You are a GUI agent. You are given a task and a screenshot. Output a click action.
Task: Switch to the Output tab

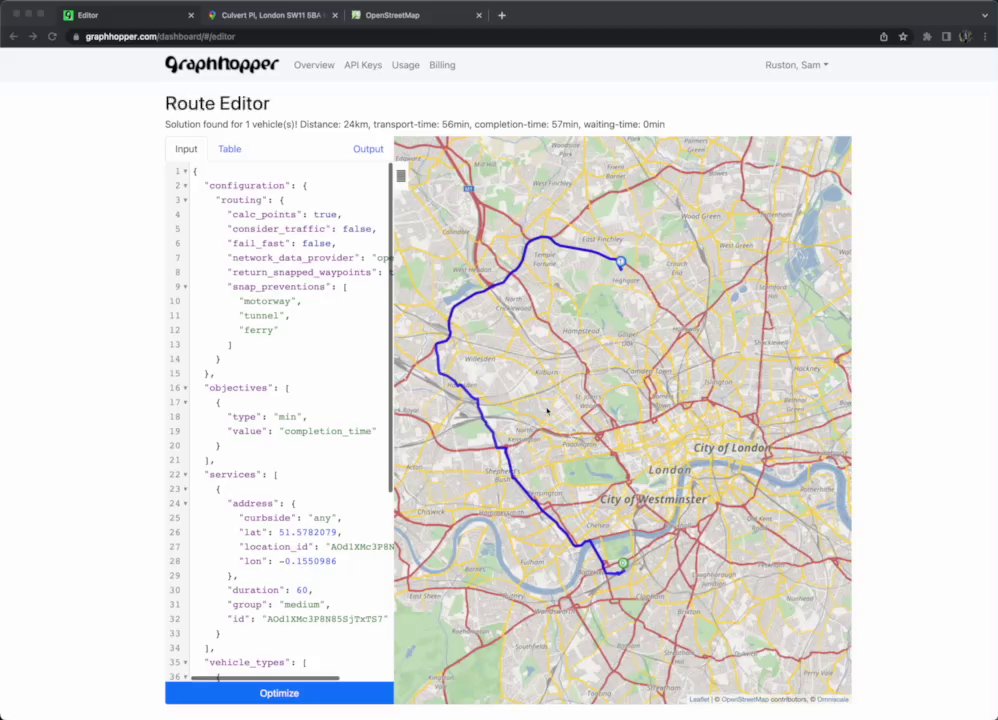pyautogui.click(x=368, y=149)
